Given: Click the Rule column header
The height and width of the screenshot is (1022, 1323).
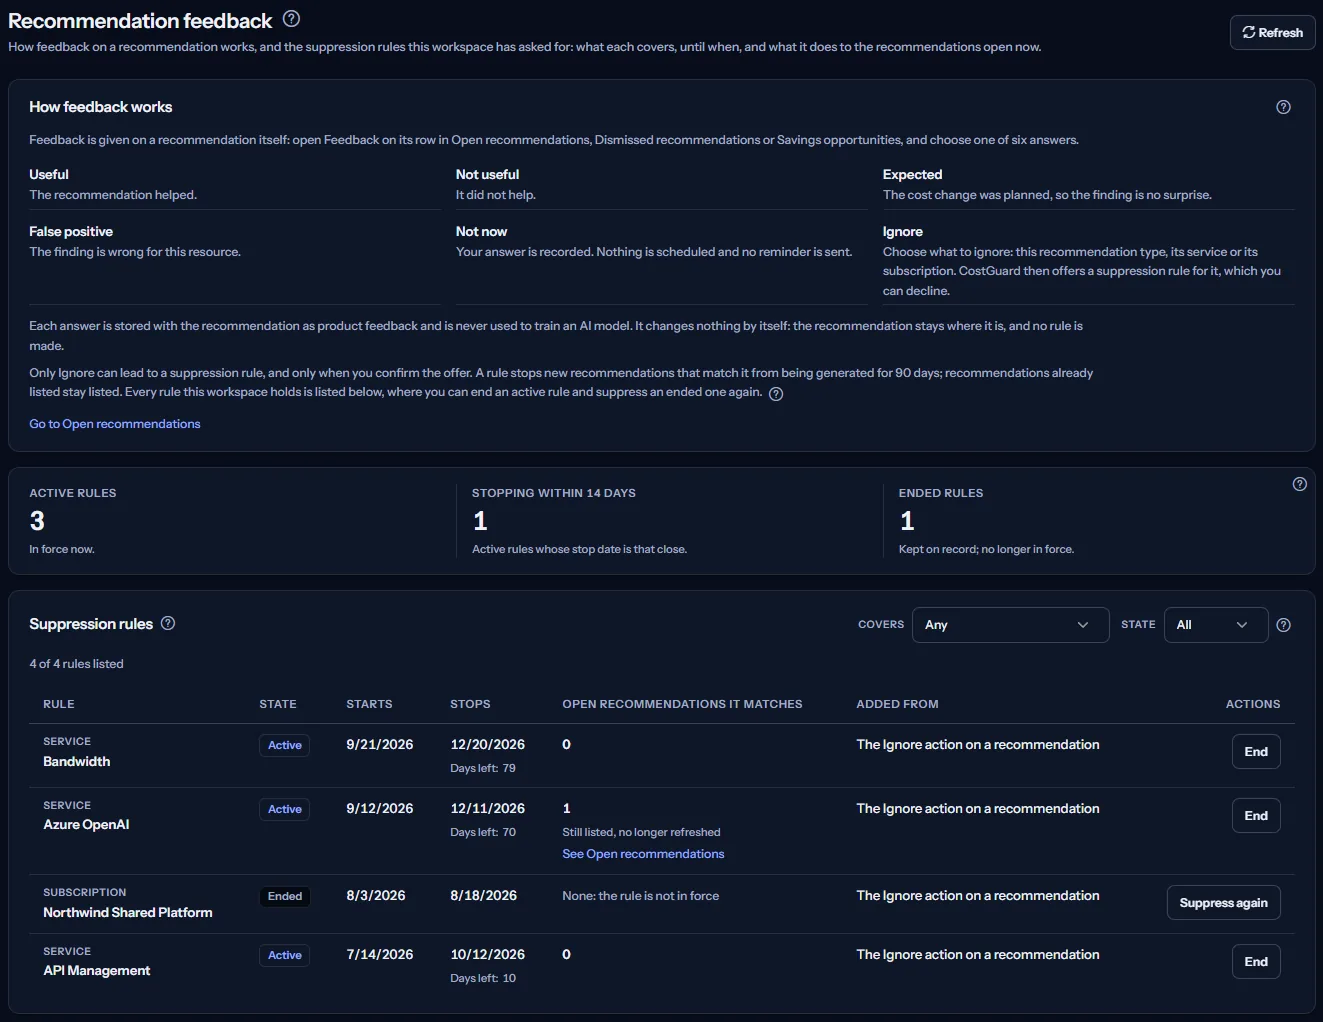Looking at the screenshot, I should pyautogui.click(x=59, y=704).
